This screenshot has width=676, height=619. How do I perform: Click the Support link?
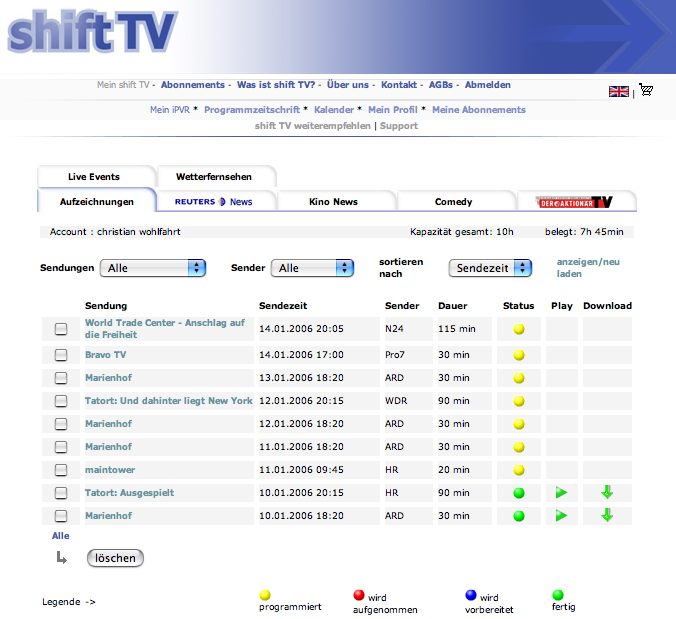[399, 126]
